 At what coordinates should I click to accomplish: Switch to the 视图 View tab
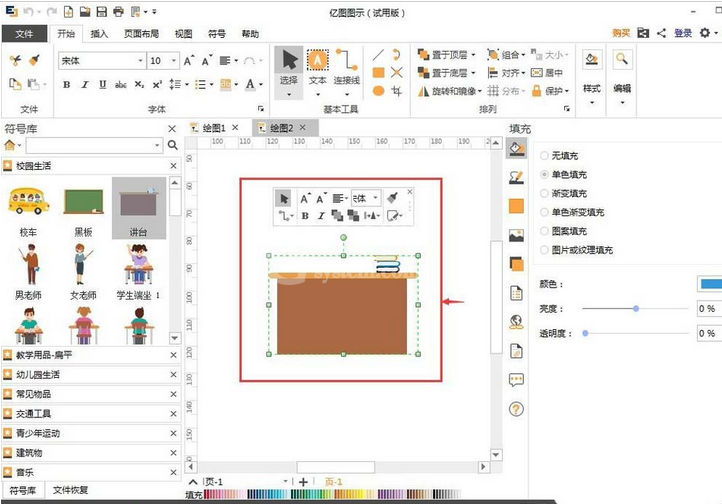[x=183, y=34]
